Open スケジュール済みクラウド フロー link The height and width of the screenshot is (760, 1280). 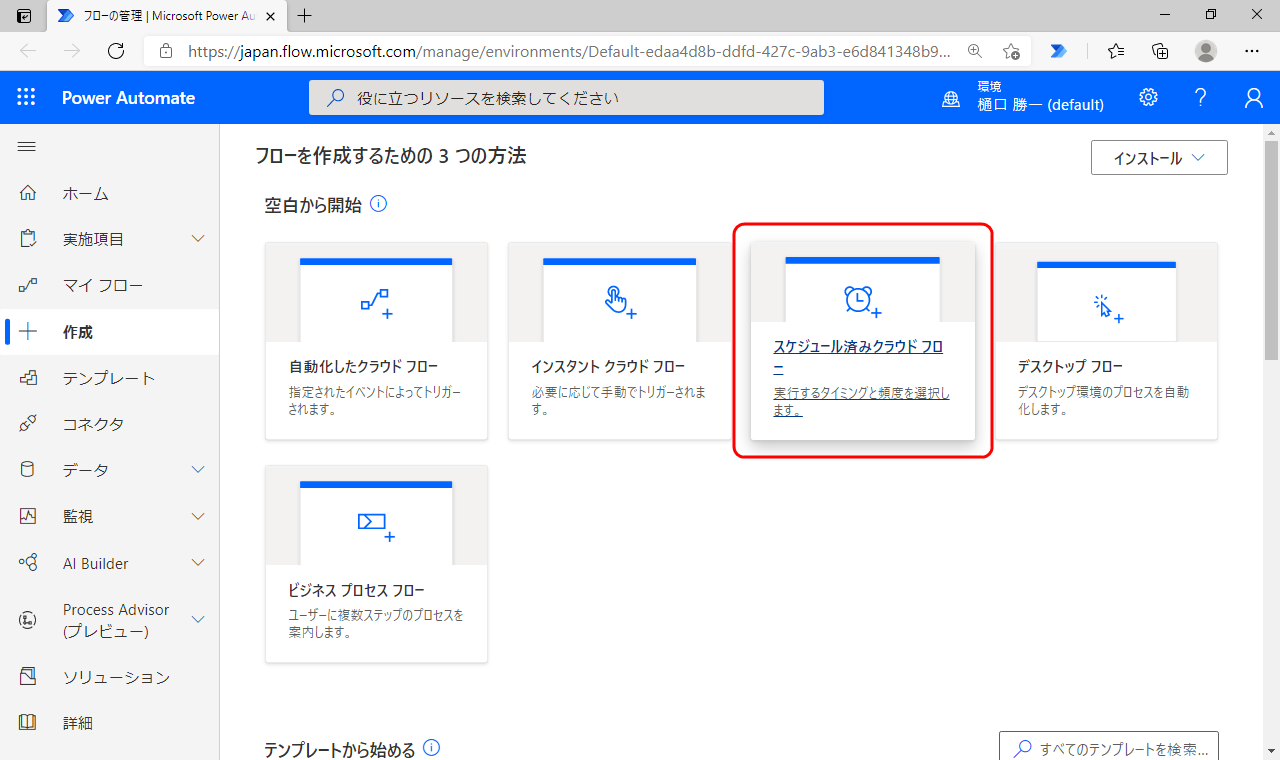click(858, 357)
